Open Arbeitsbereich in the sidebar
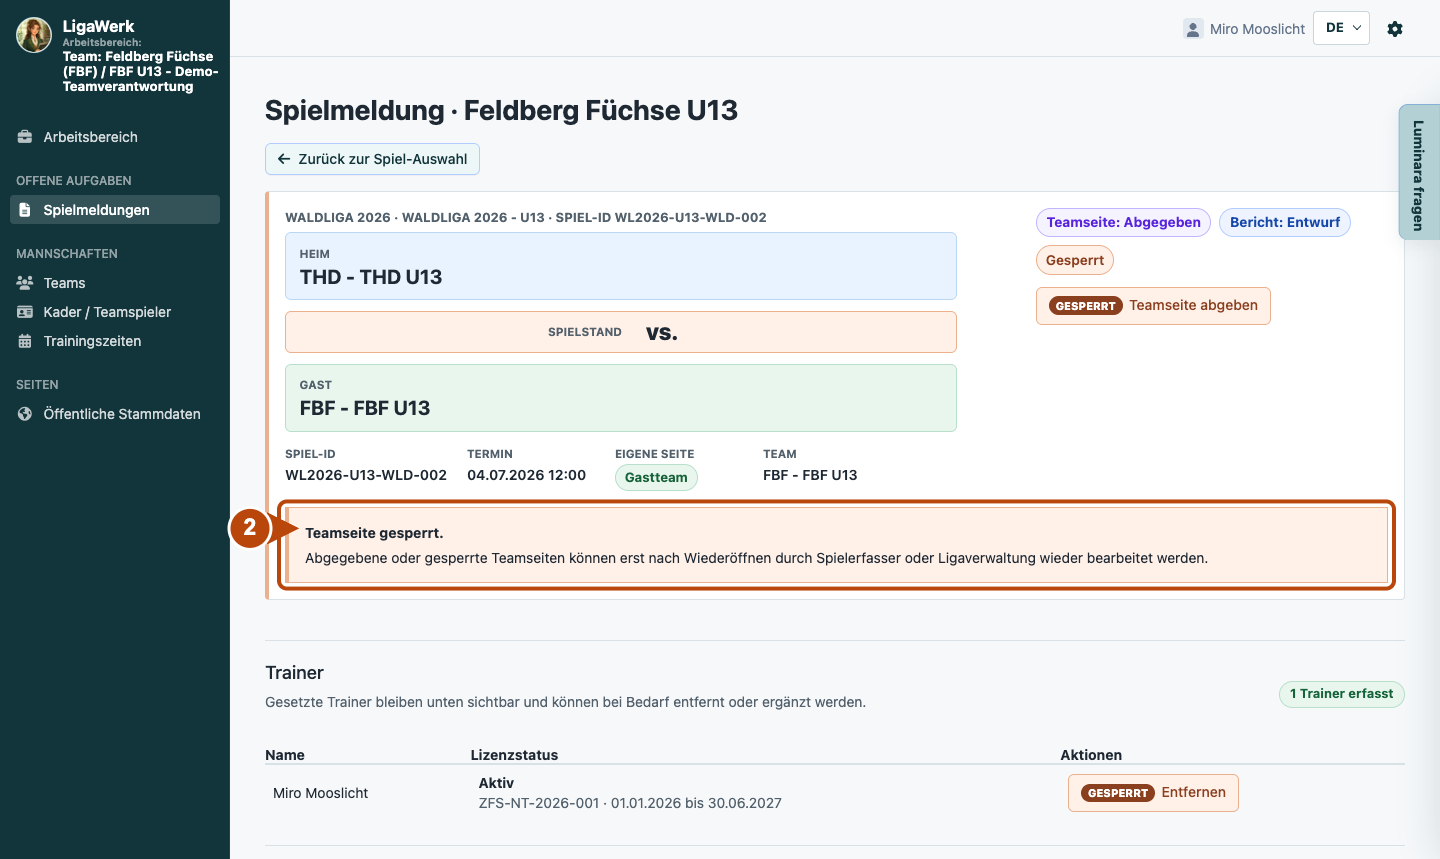 pos(115,137)
